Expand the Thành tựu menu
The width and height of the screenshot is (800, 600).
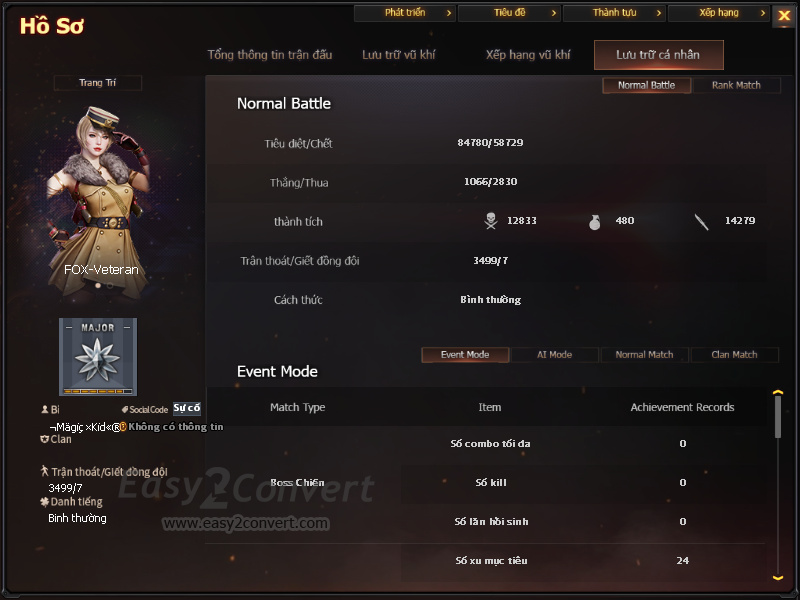614,13
